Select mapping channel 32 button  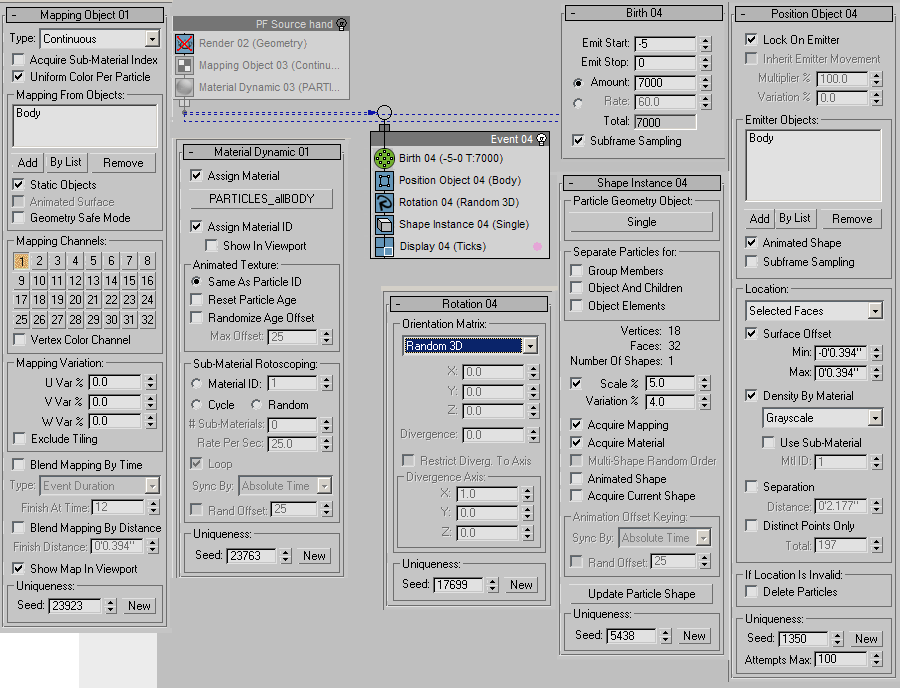pyautogui.click(x=148, y=320)
